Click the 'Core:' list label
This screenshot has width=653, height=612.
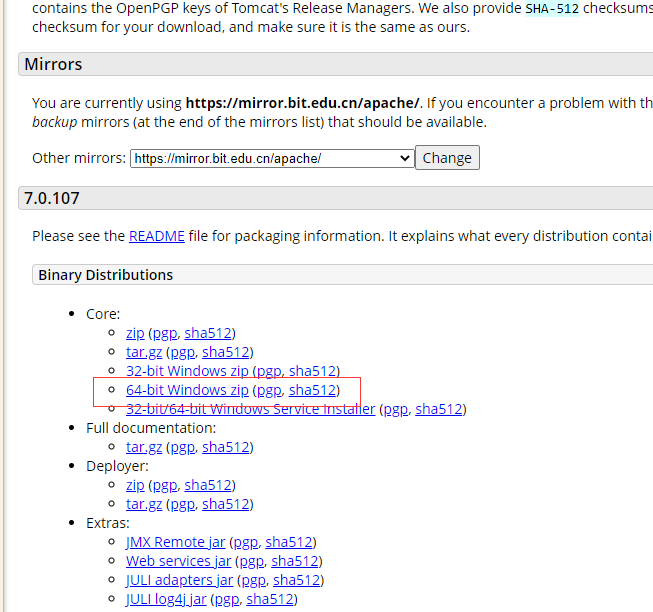[103, 314]
